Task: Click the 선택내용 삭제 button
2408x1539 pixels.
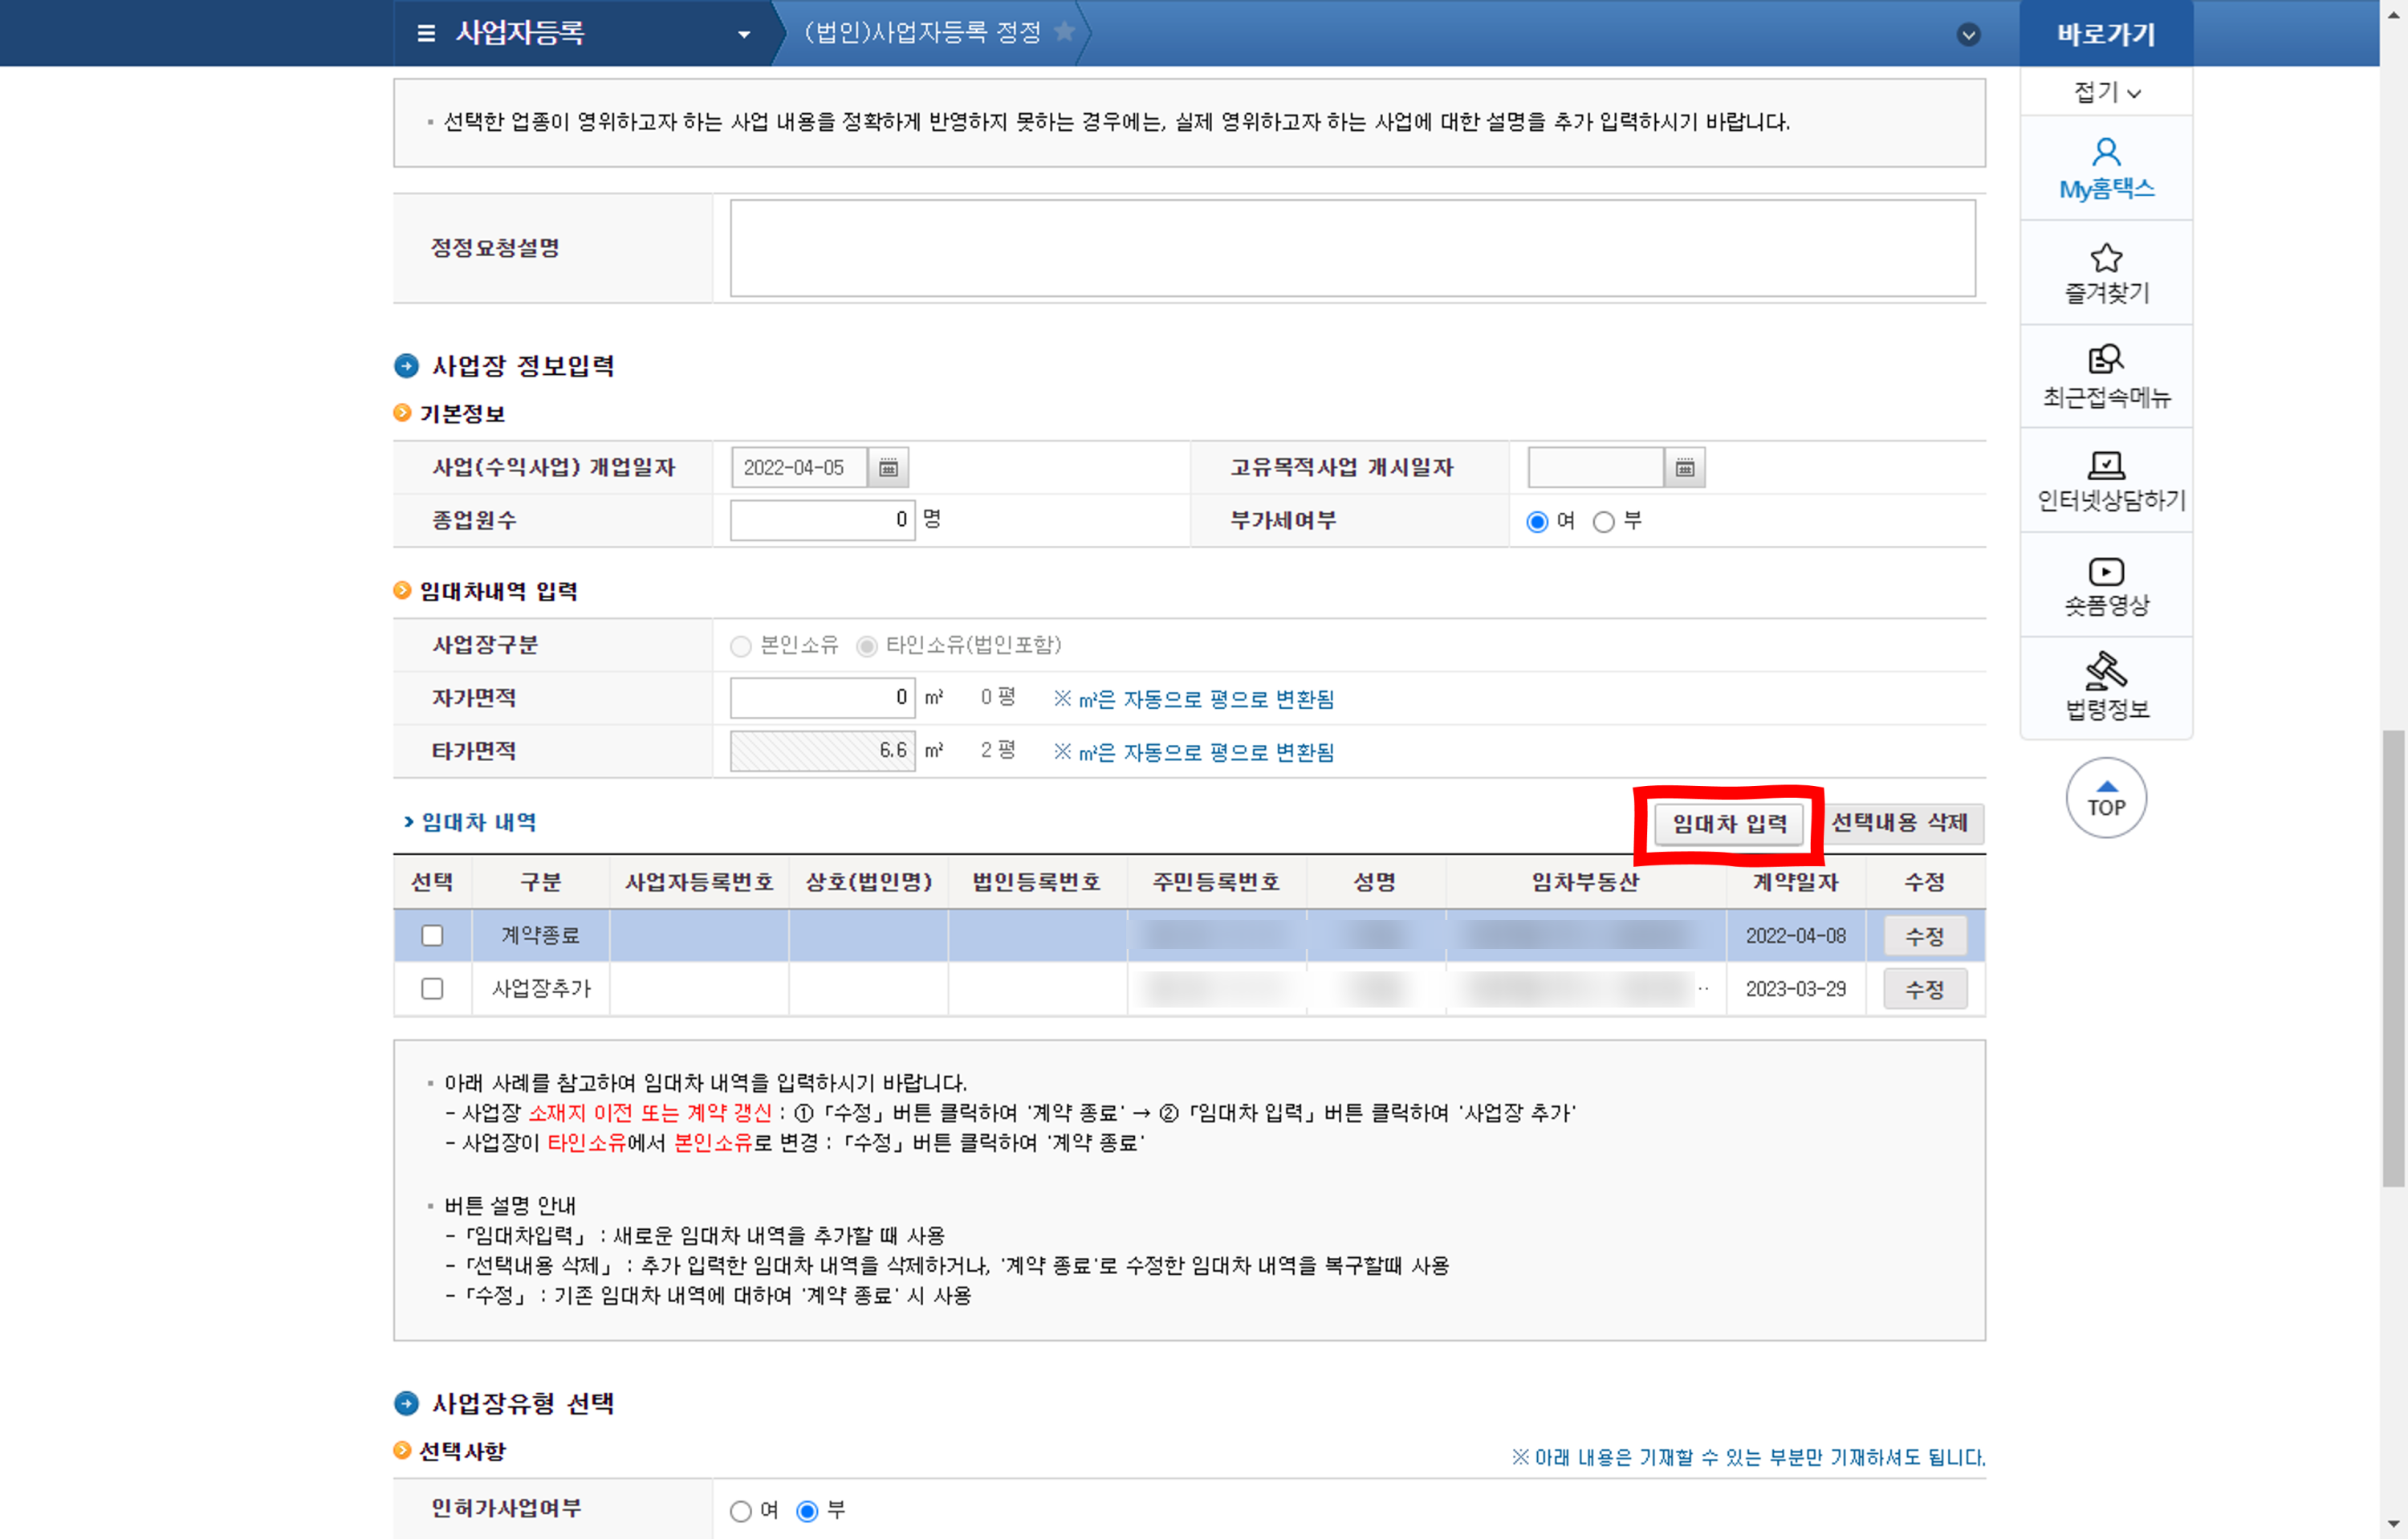Action: (x=1898, y=823)
